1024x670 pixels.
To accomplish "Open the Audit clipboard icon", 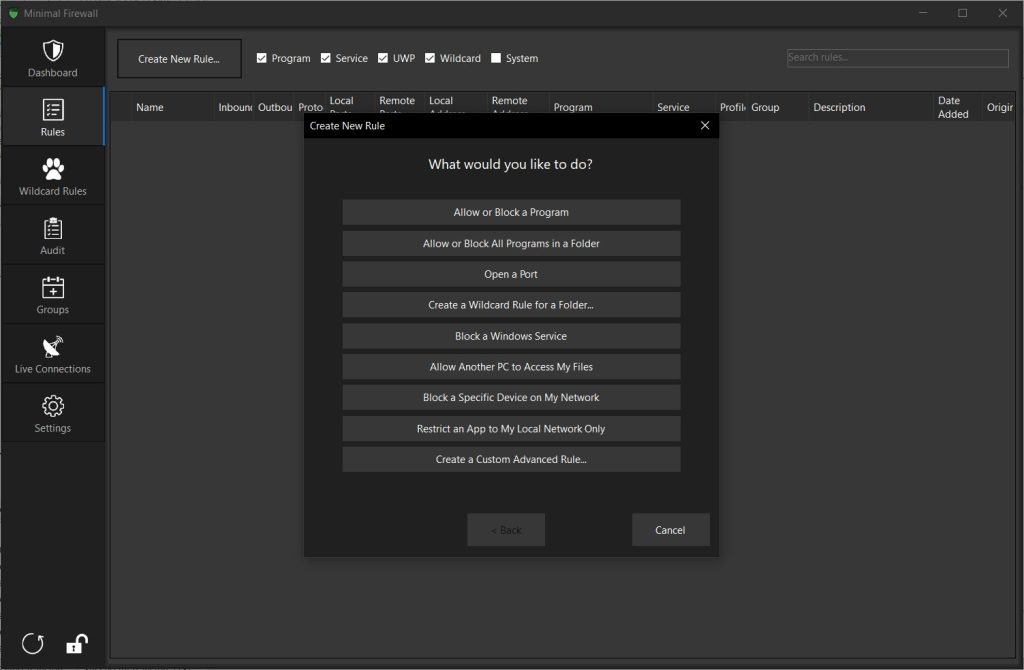I will [53, 229].
